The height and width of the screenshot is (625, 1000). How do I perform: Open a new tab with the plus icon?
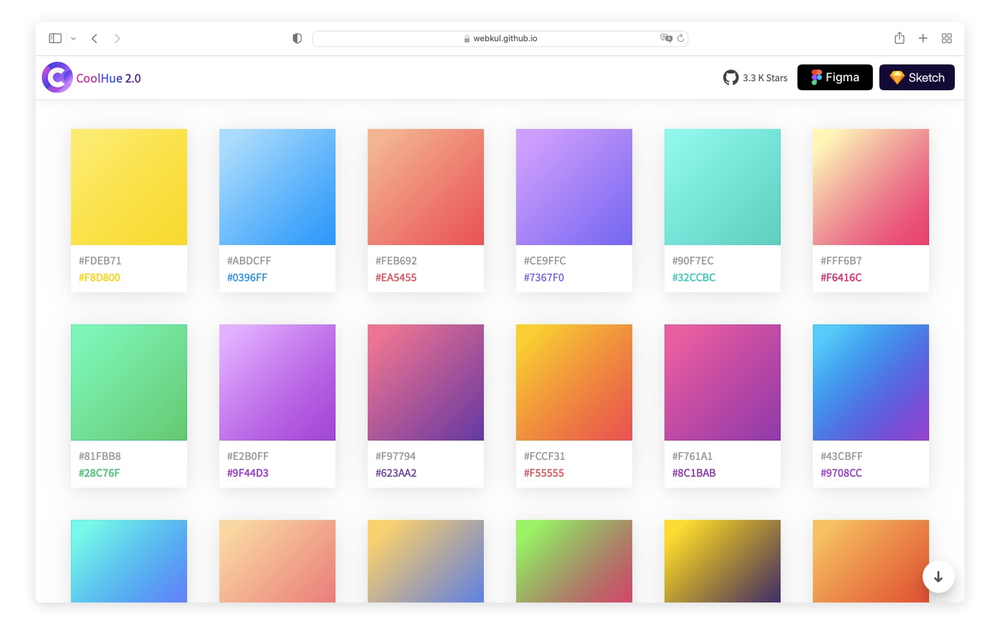pos(923,38)
